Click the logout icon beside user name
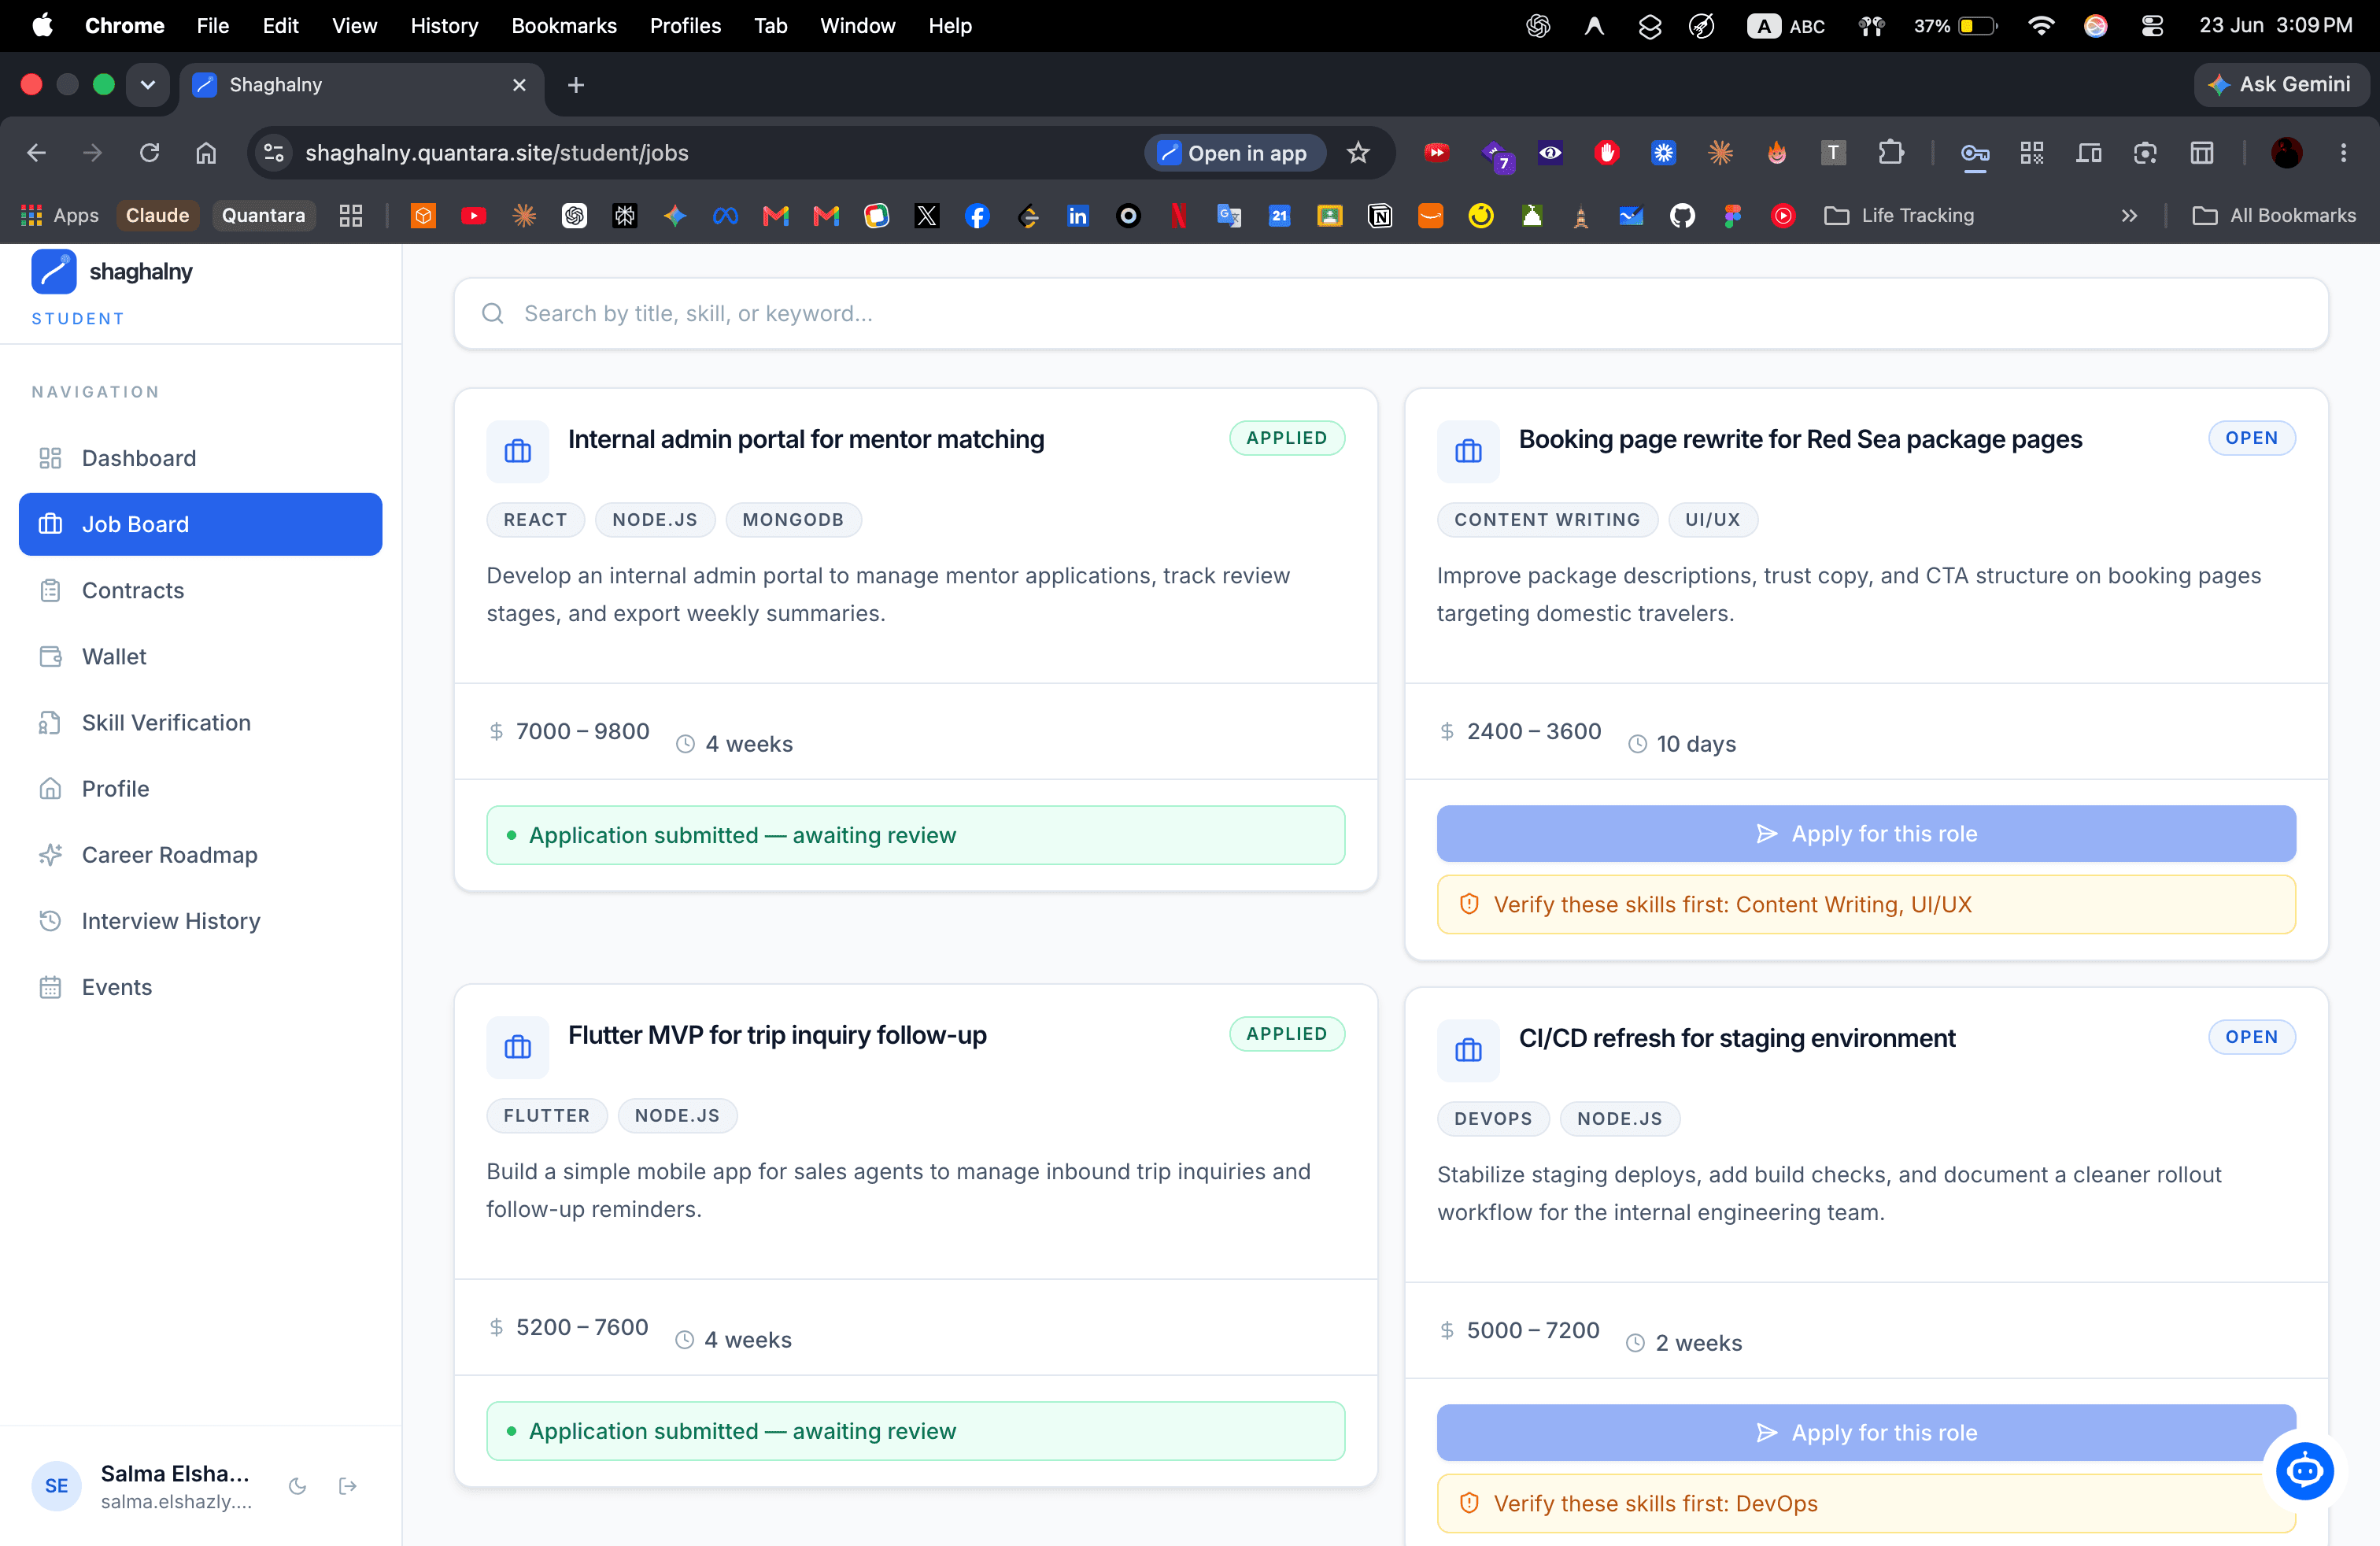This screenshot has width=2380, height=1546. (348, 1486)
